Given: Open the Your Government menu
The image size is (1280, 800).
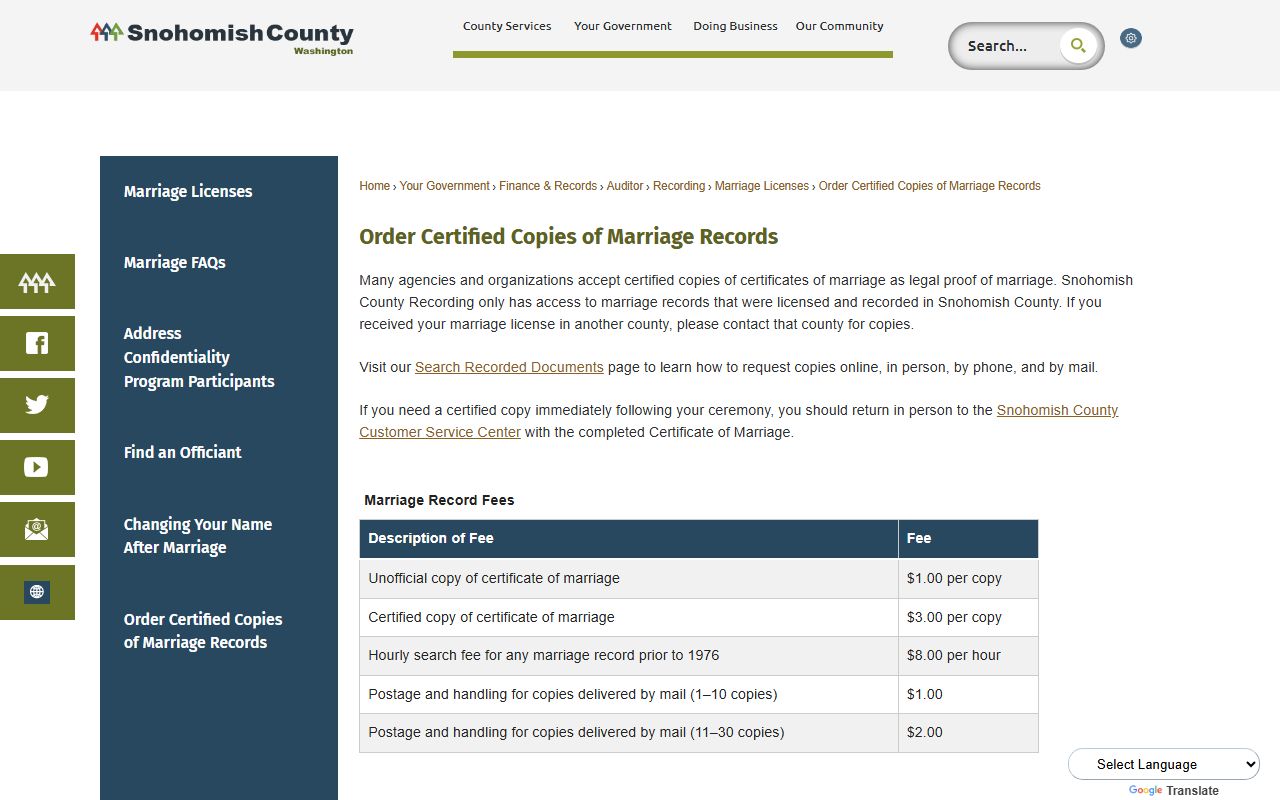Looking at the screenshot, I should (623, 26).
